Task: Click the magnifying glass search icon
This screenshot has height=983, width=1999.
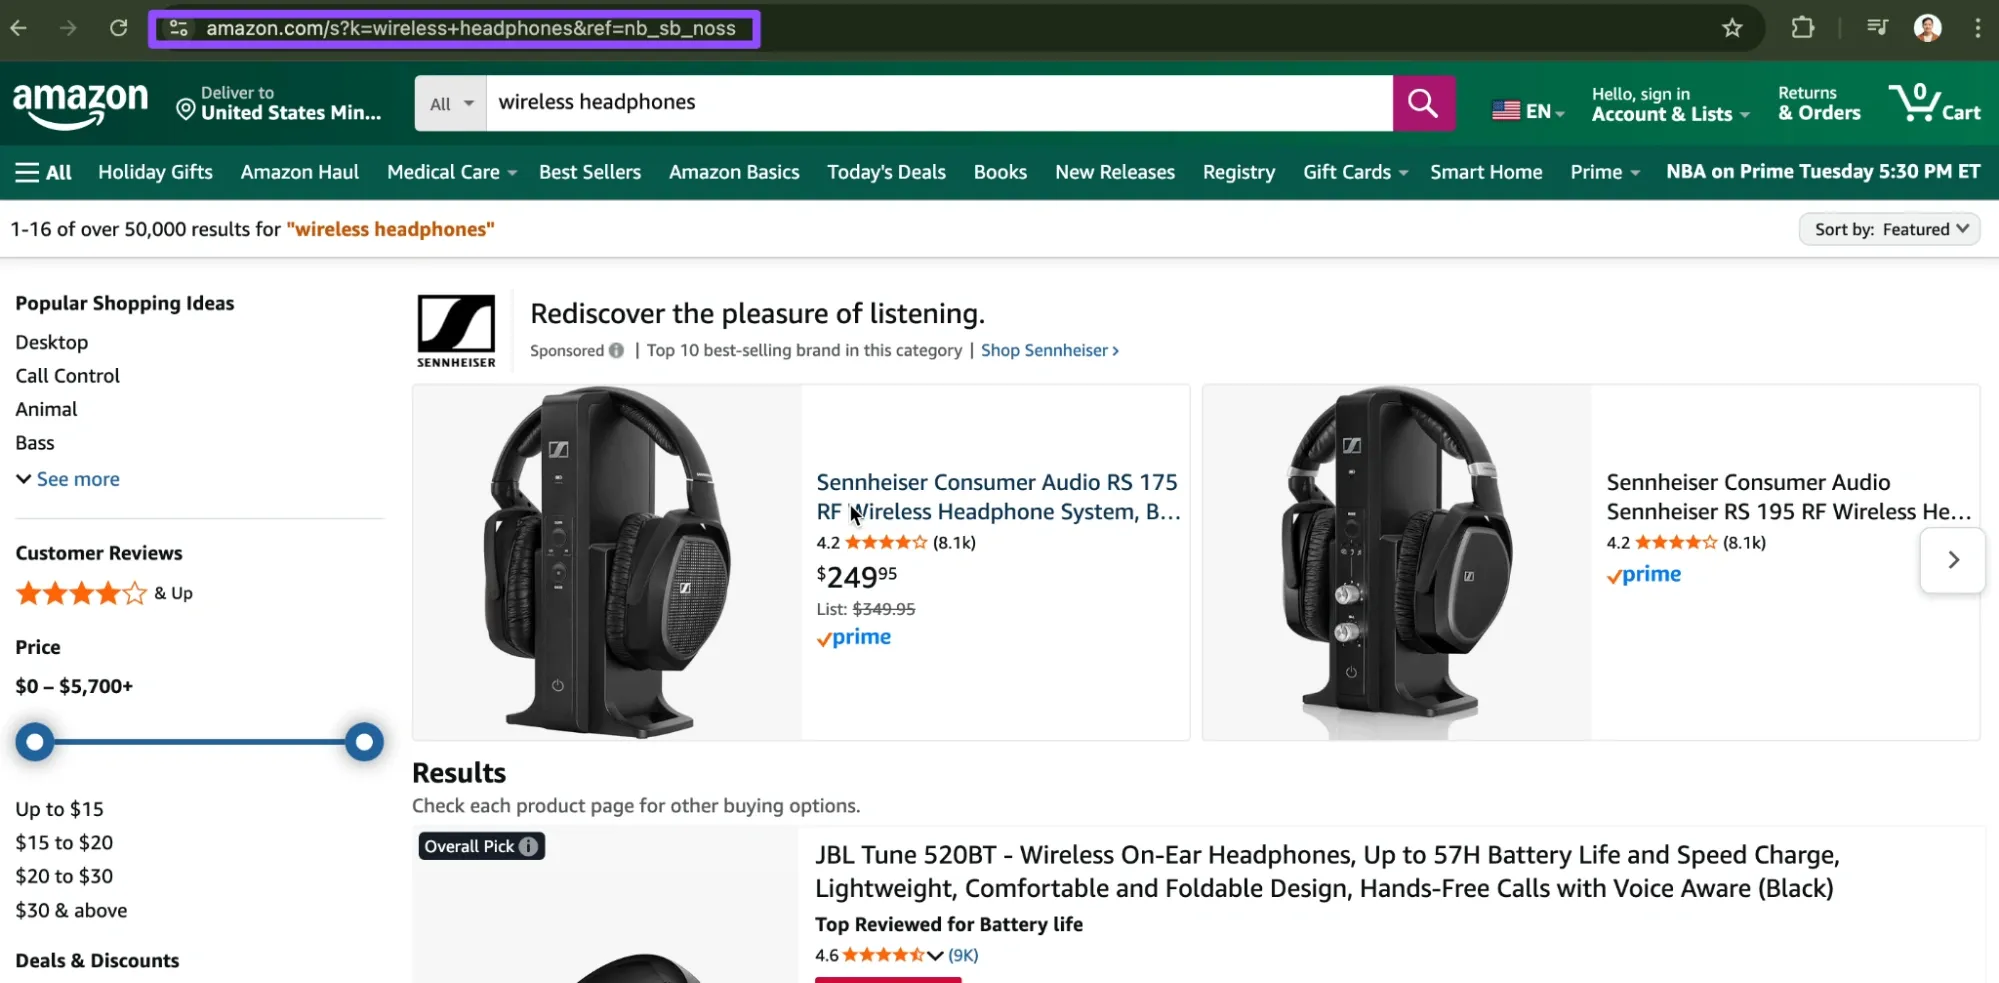Action: coord(1424,103)
